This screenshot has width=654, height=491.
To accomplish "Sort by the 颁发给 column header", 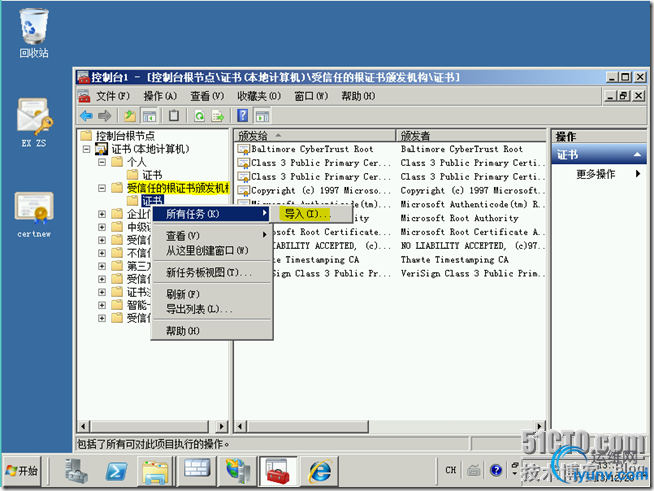I will [314, 136].
